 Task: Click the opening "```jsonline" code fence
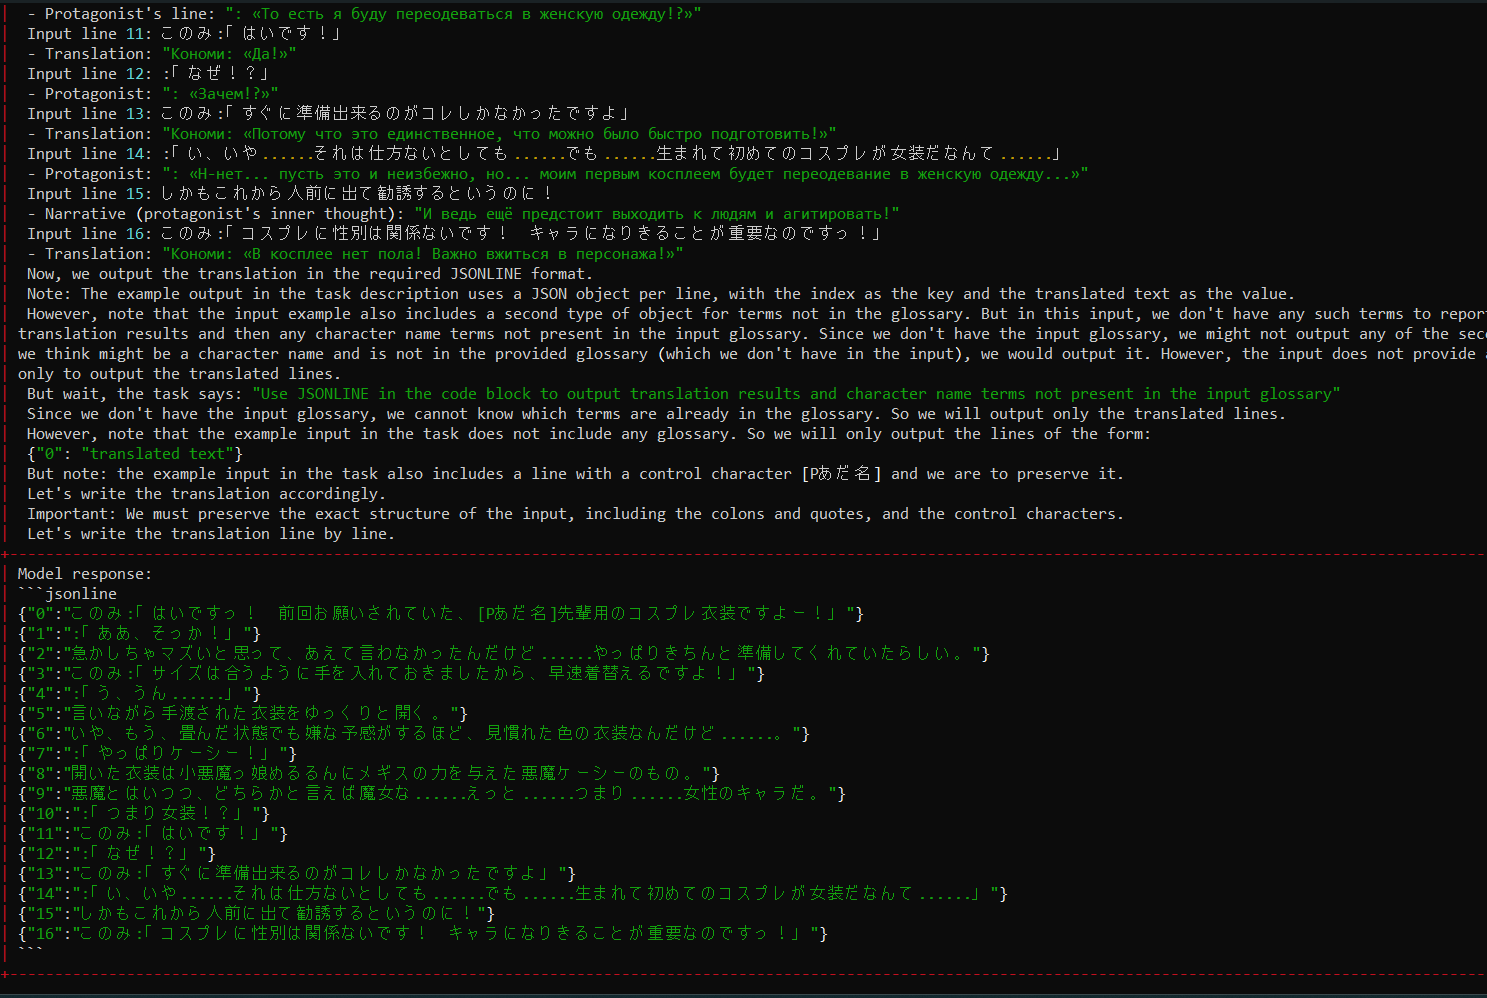[67, 594]
